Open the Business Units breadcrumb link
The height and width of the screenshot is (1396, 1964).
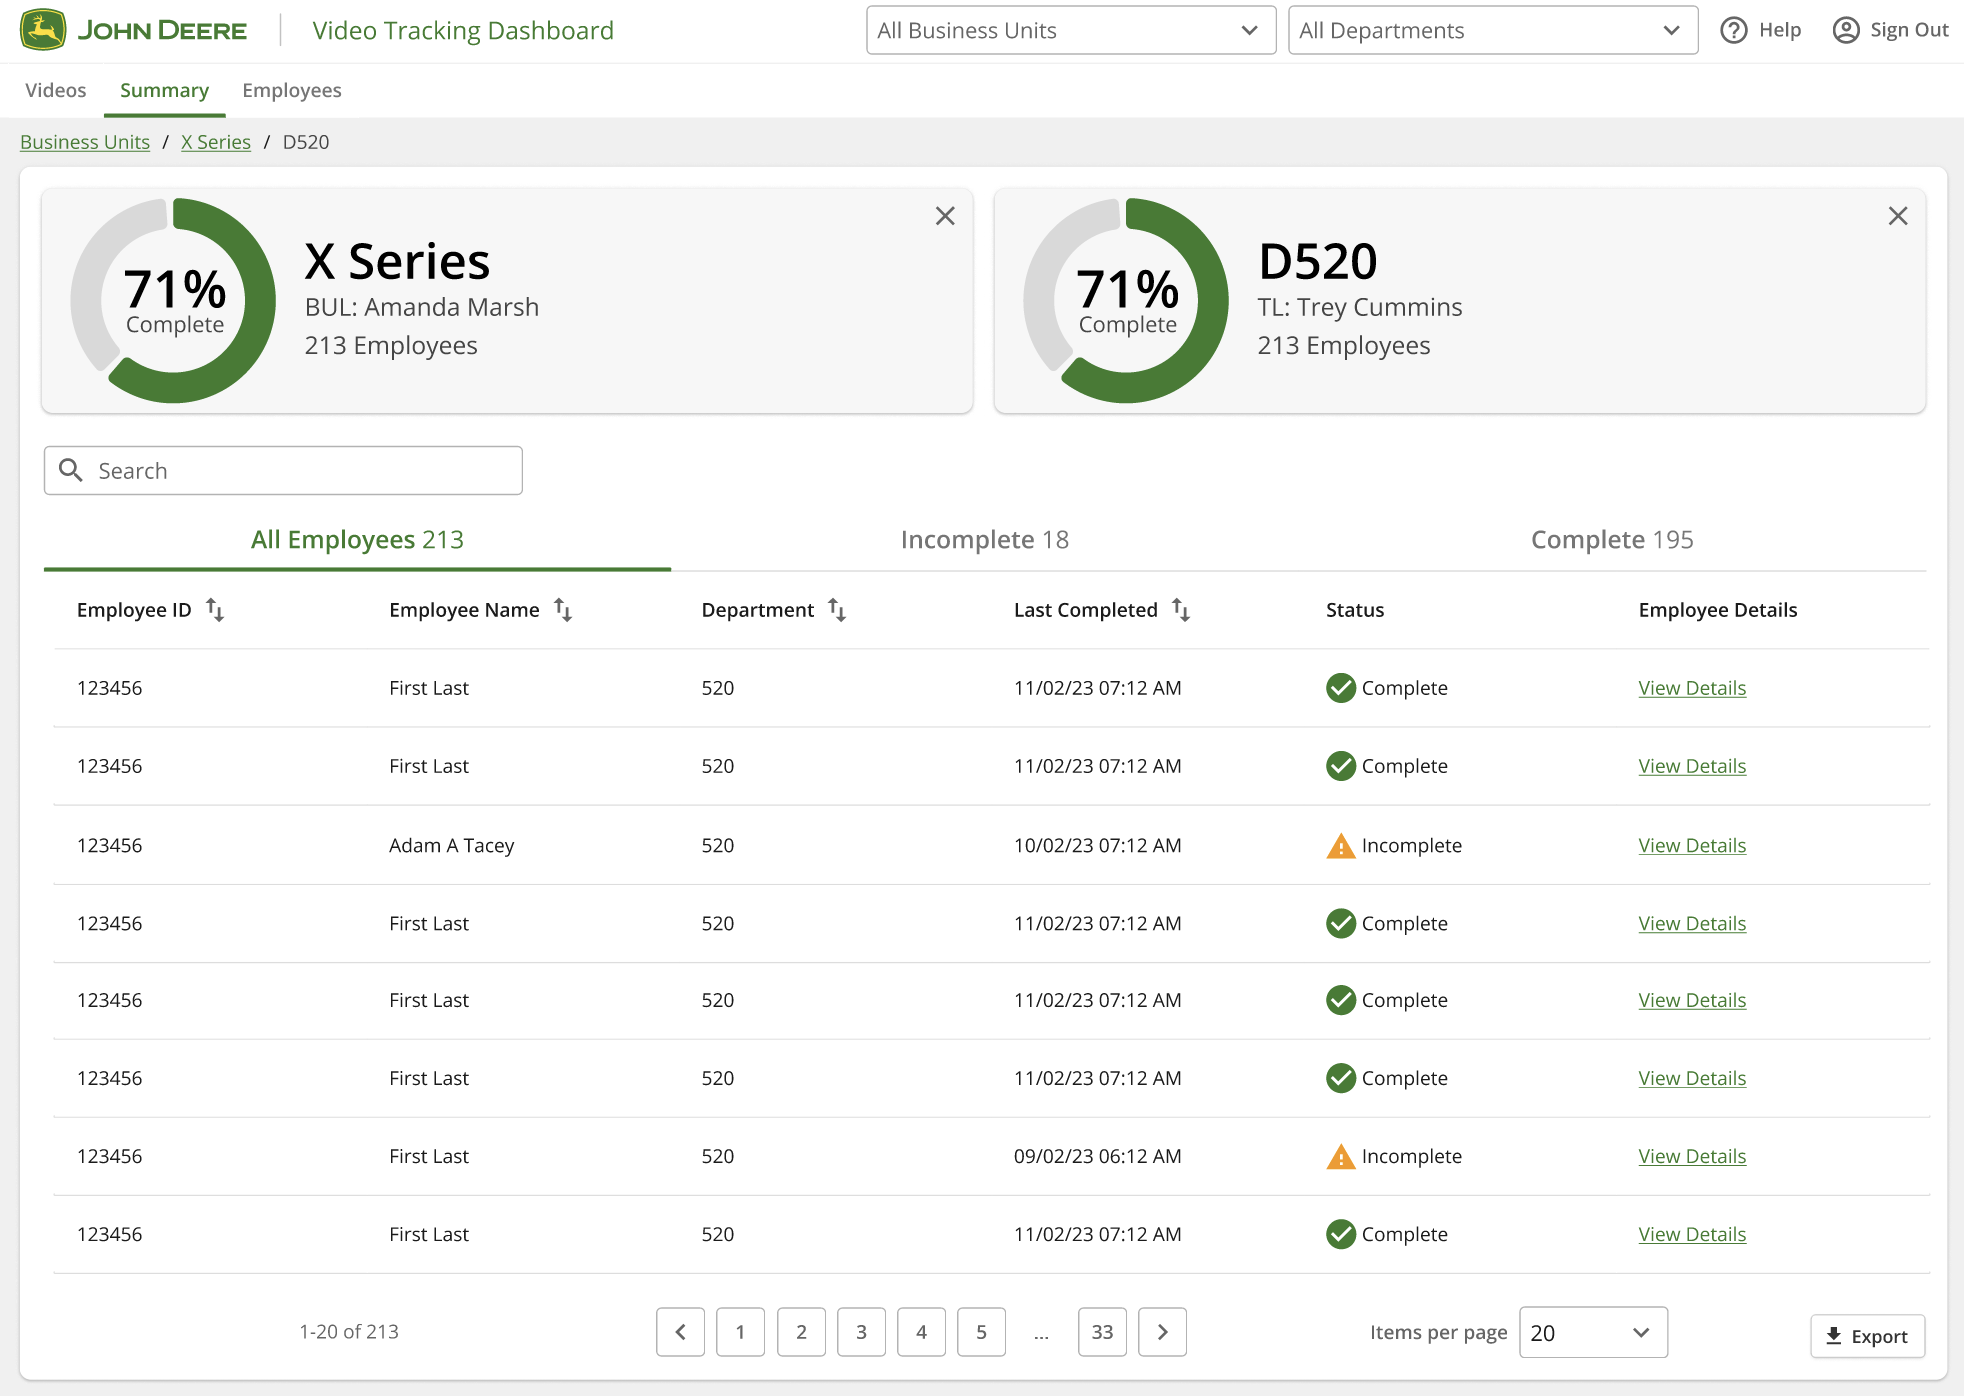click(85, 142)
